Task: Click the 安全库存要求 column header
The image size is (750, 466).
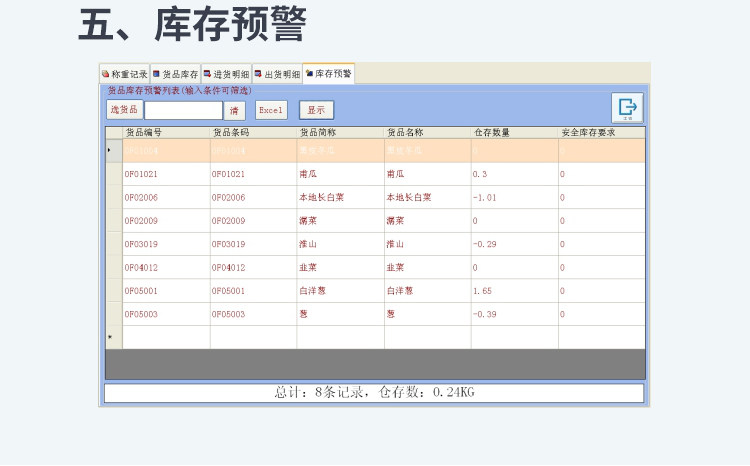Action: pos(602,133)
